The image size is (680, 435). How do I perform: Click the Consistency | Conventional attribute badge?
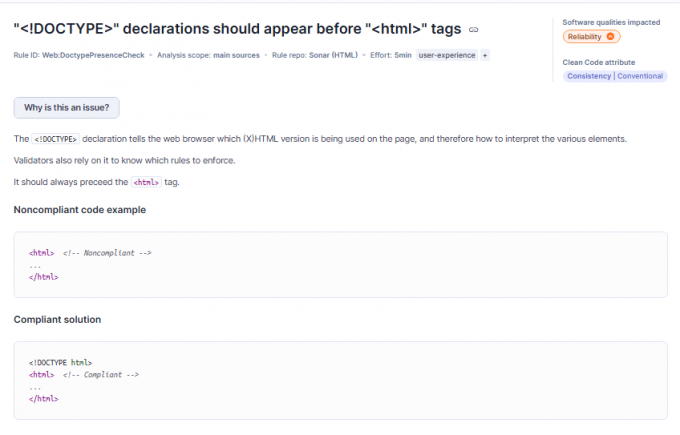614,76
